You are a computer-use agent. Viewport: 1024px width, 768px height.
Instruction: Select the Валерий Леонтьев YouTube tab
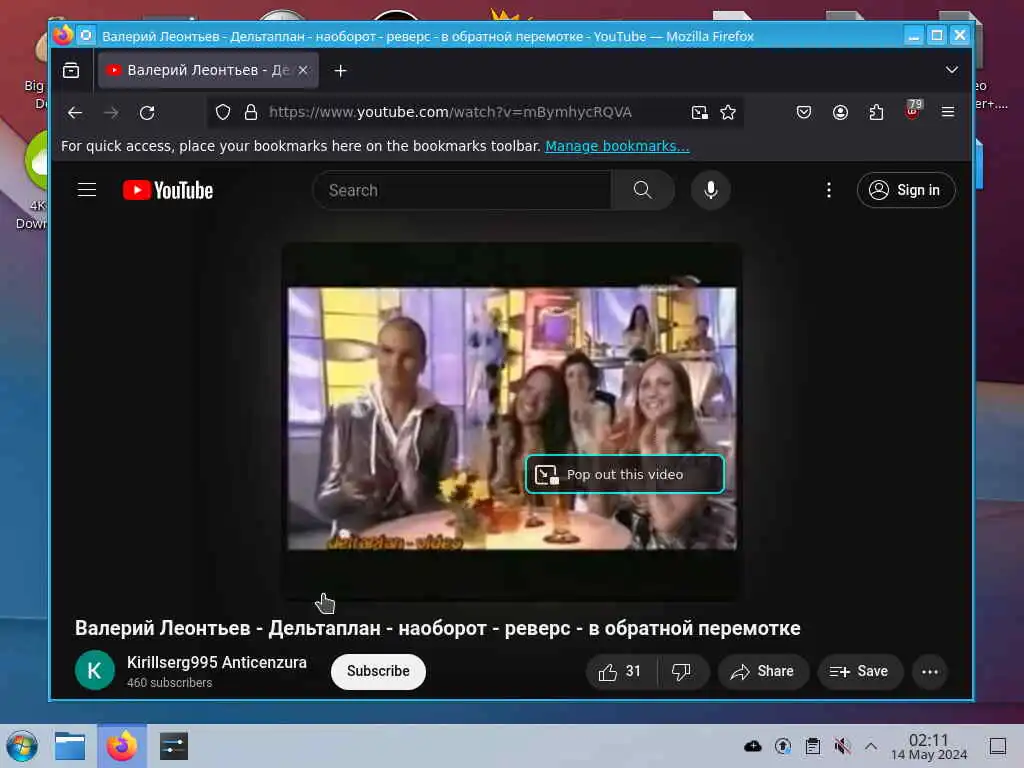(x=208, y=70)
